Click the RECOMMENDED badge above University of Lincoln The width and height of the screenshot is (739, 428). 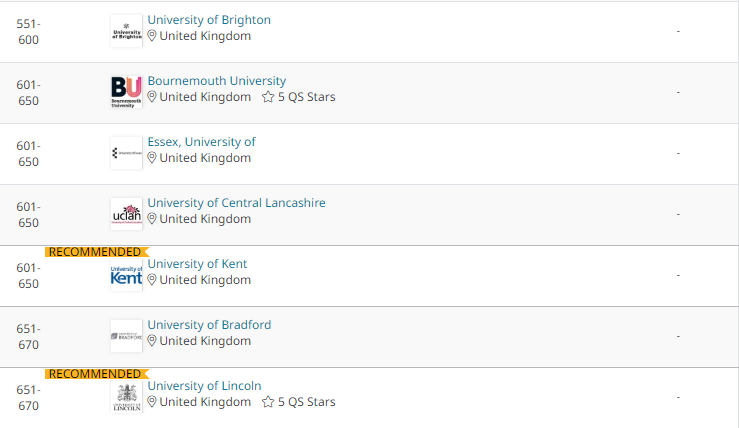[x=97, y=374]
